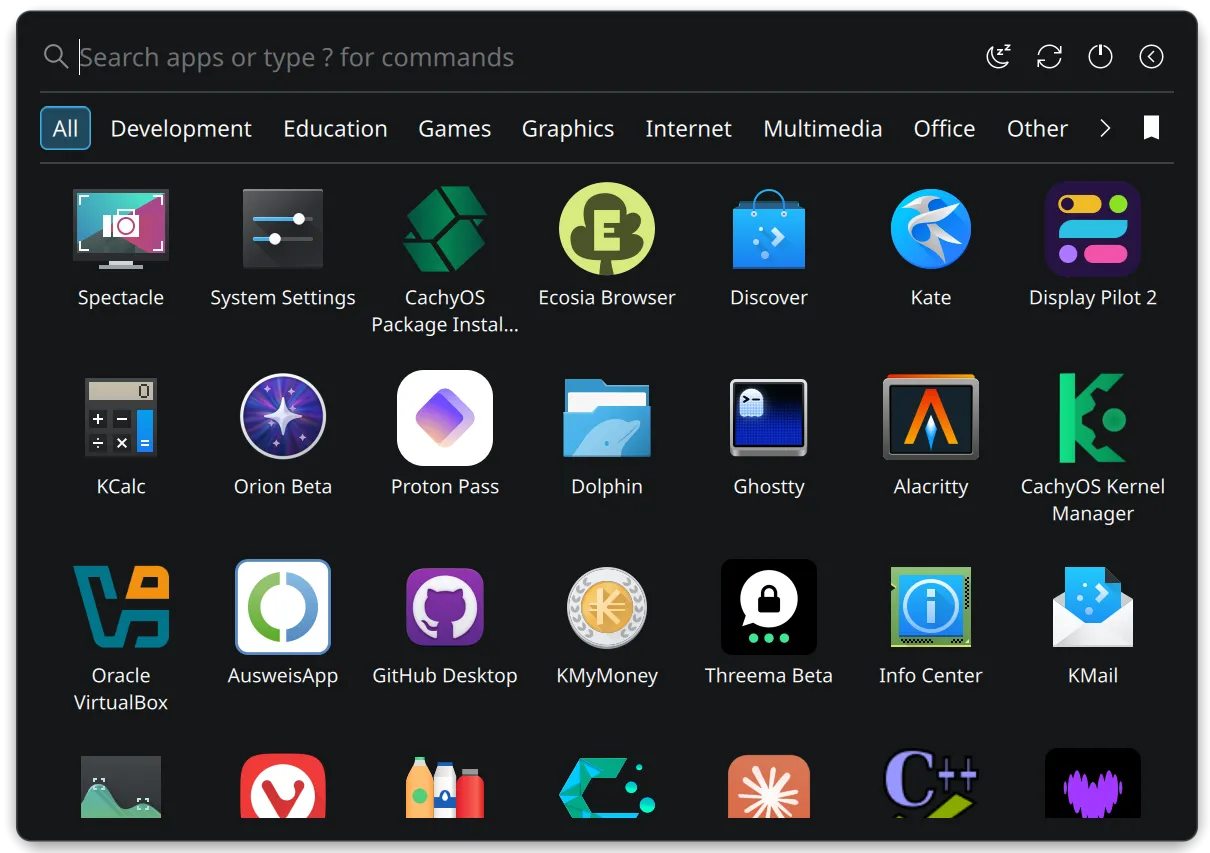Image resolution: width=1210 pixels, height=853 pixels.
Task: Switch to the Education category
Action: [x=335, y=128]
